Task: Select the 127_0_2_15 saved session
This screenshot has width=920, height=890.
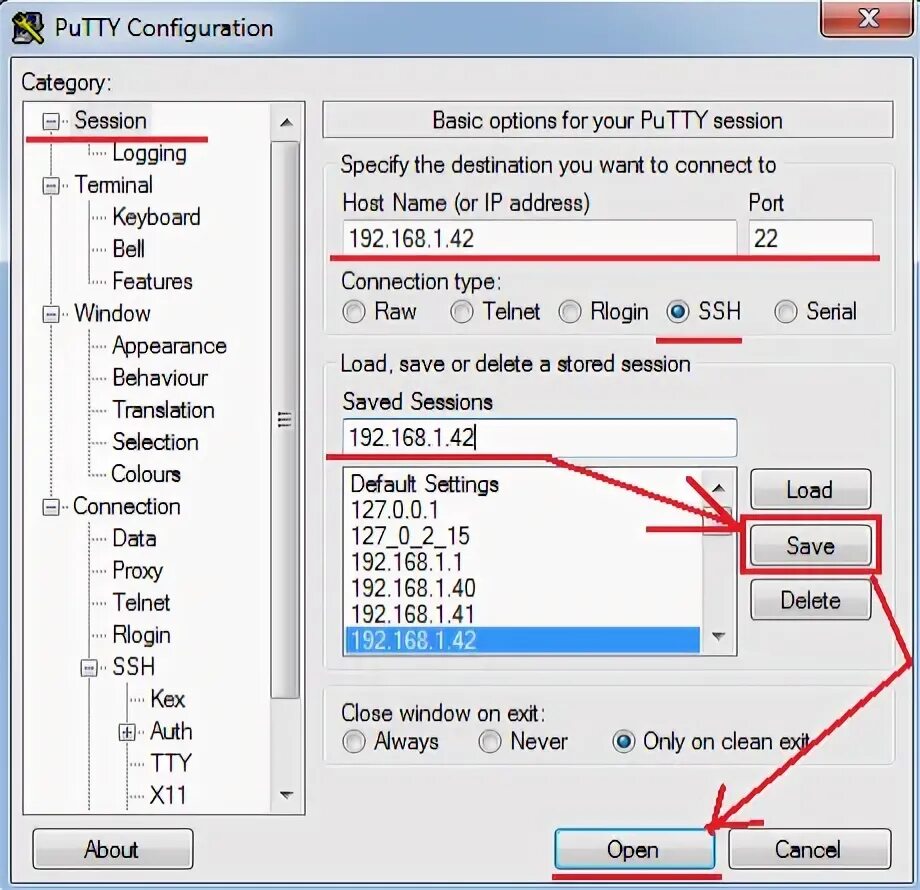Action: click(x=522, y=536)
